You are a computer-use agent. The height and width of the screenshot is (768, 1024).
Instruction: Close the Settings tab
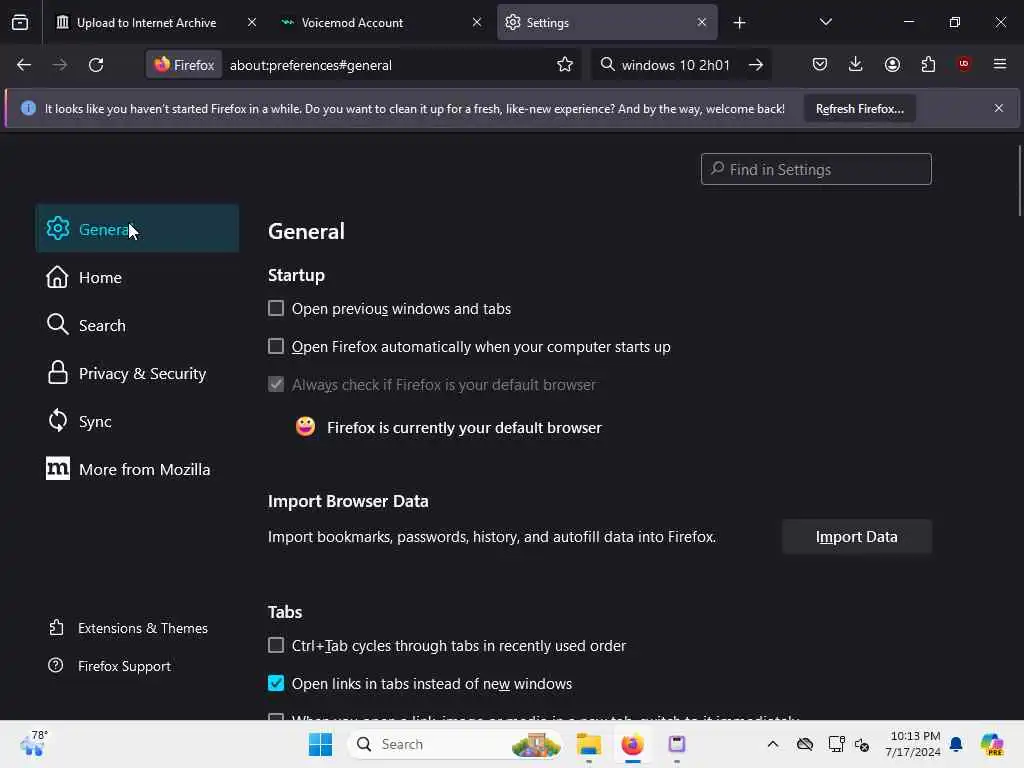pos(701,22)
